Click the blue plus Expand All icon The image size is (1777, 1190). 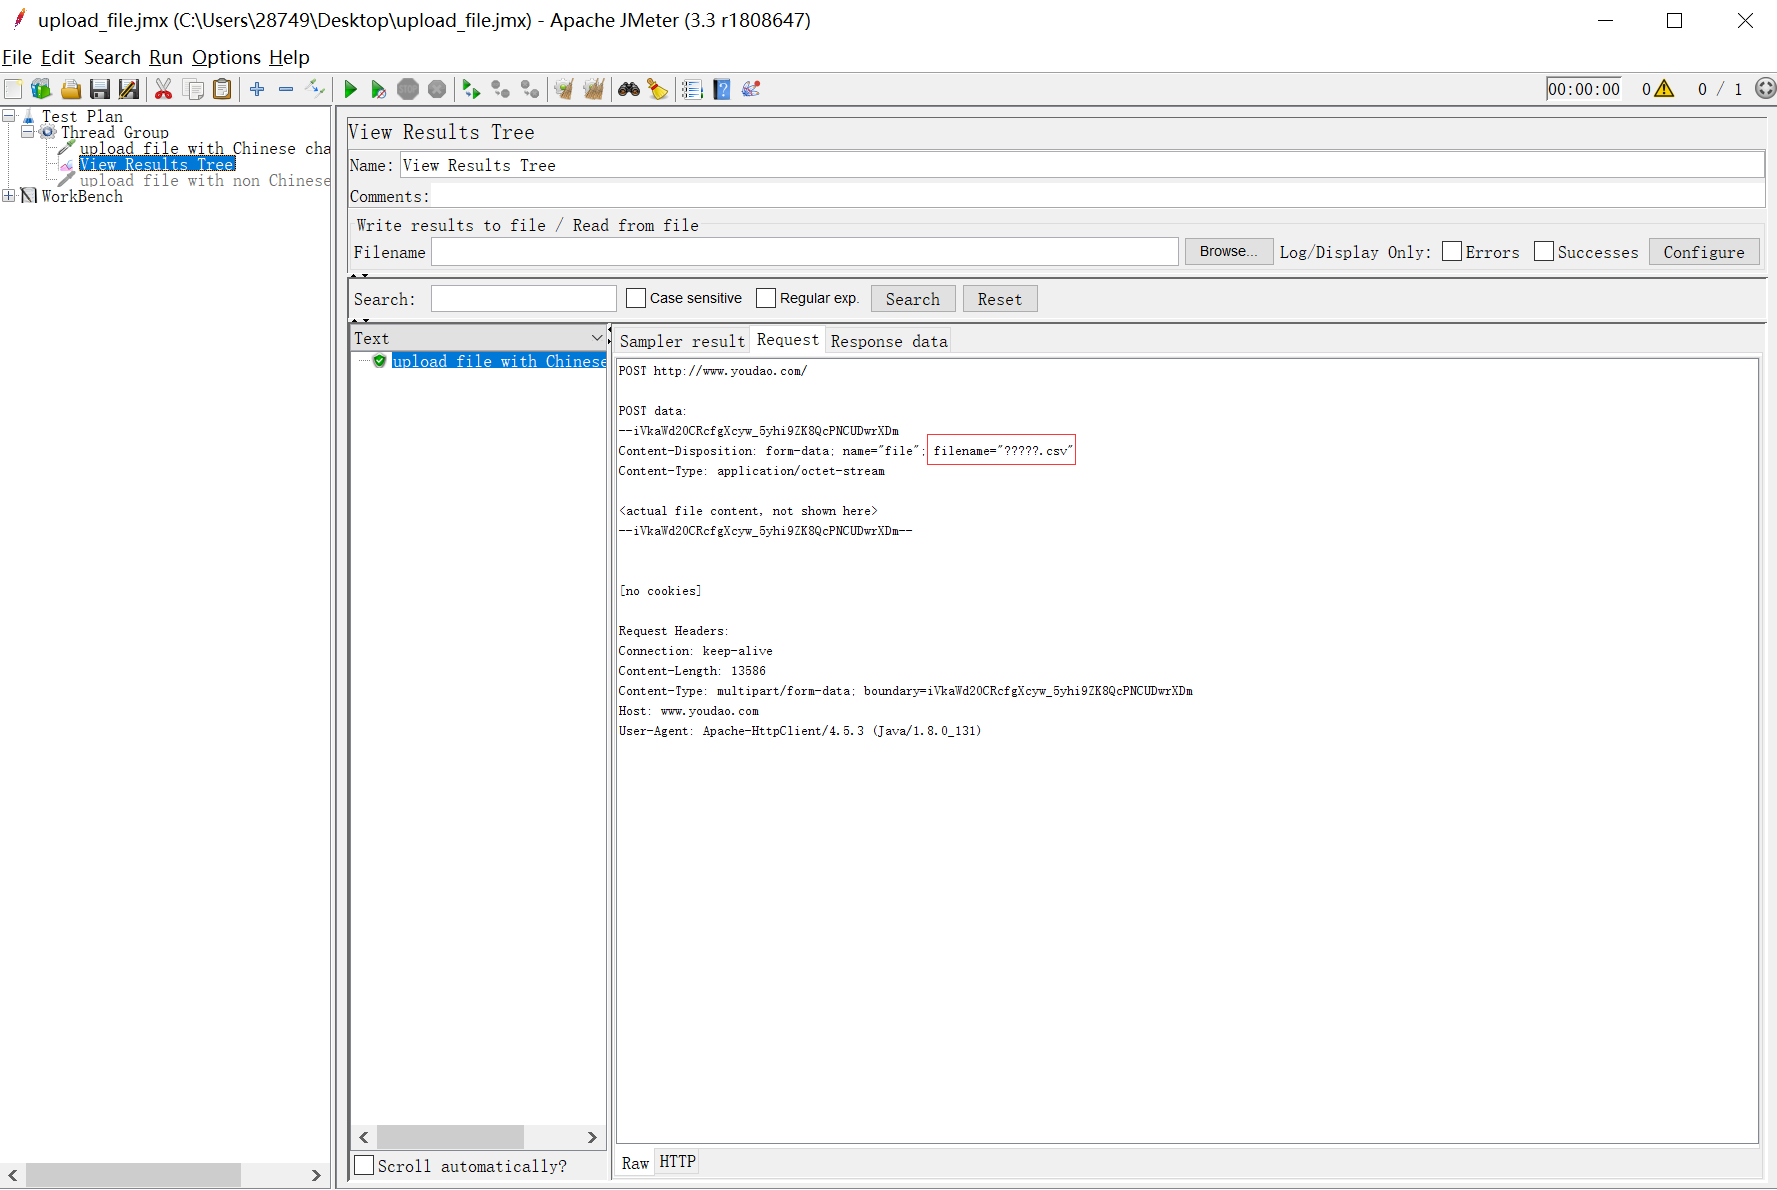click(257, 90)
